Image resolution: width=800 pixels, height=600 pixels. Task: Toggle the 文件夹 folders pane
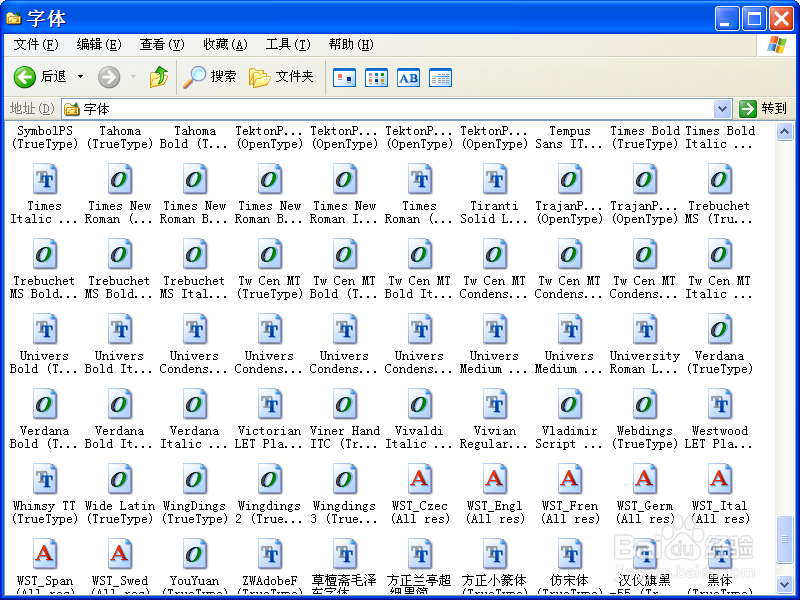coord(281,77)
